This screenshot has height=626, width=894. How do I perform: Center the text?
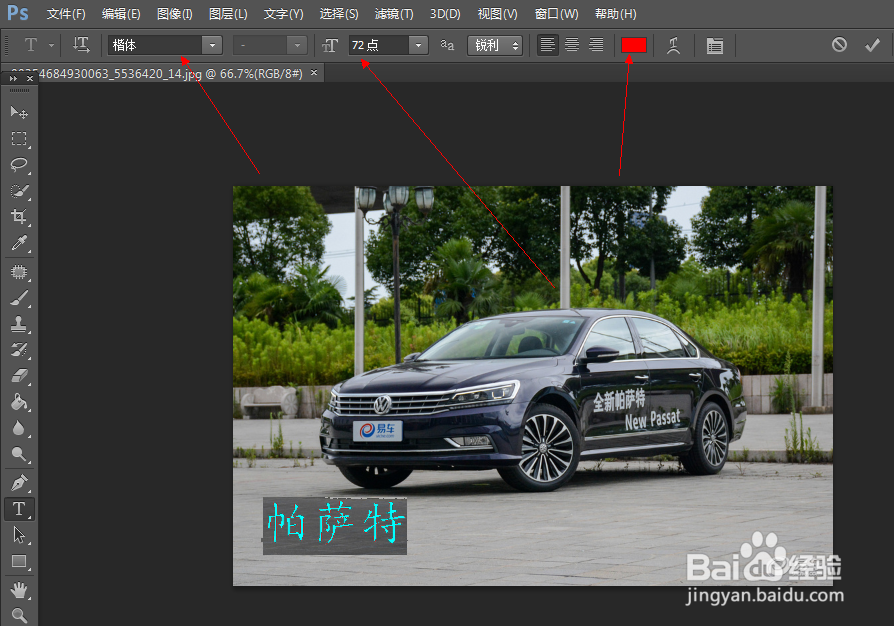point(572,44)
